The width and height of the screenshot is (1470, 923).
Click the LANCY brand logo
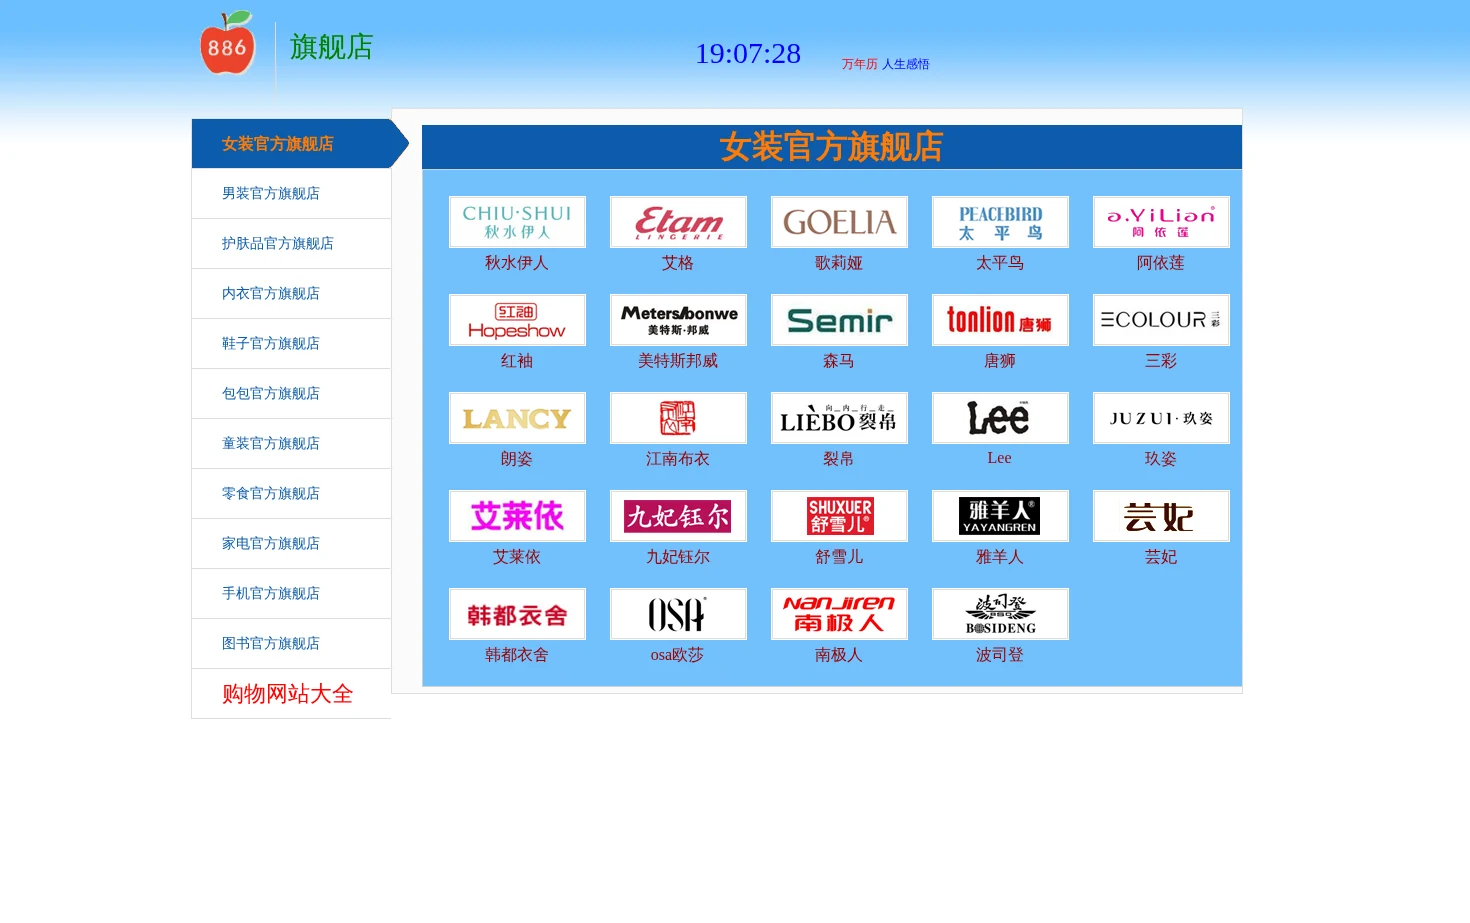pos(517,418)
